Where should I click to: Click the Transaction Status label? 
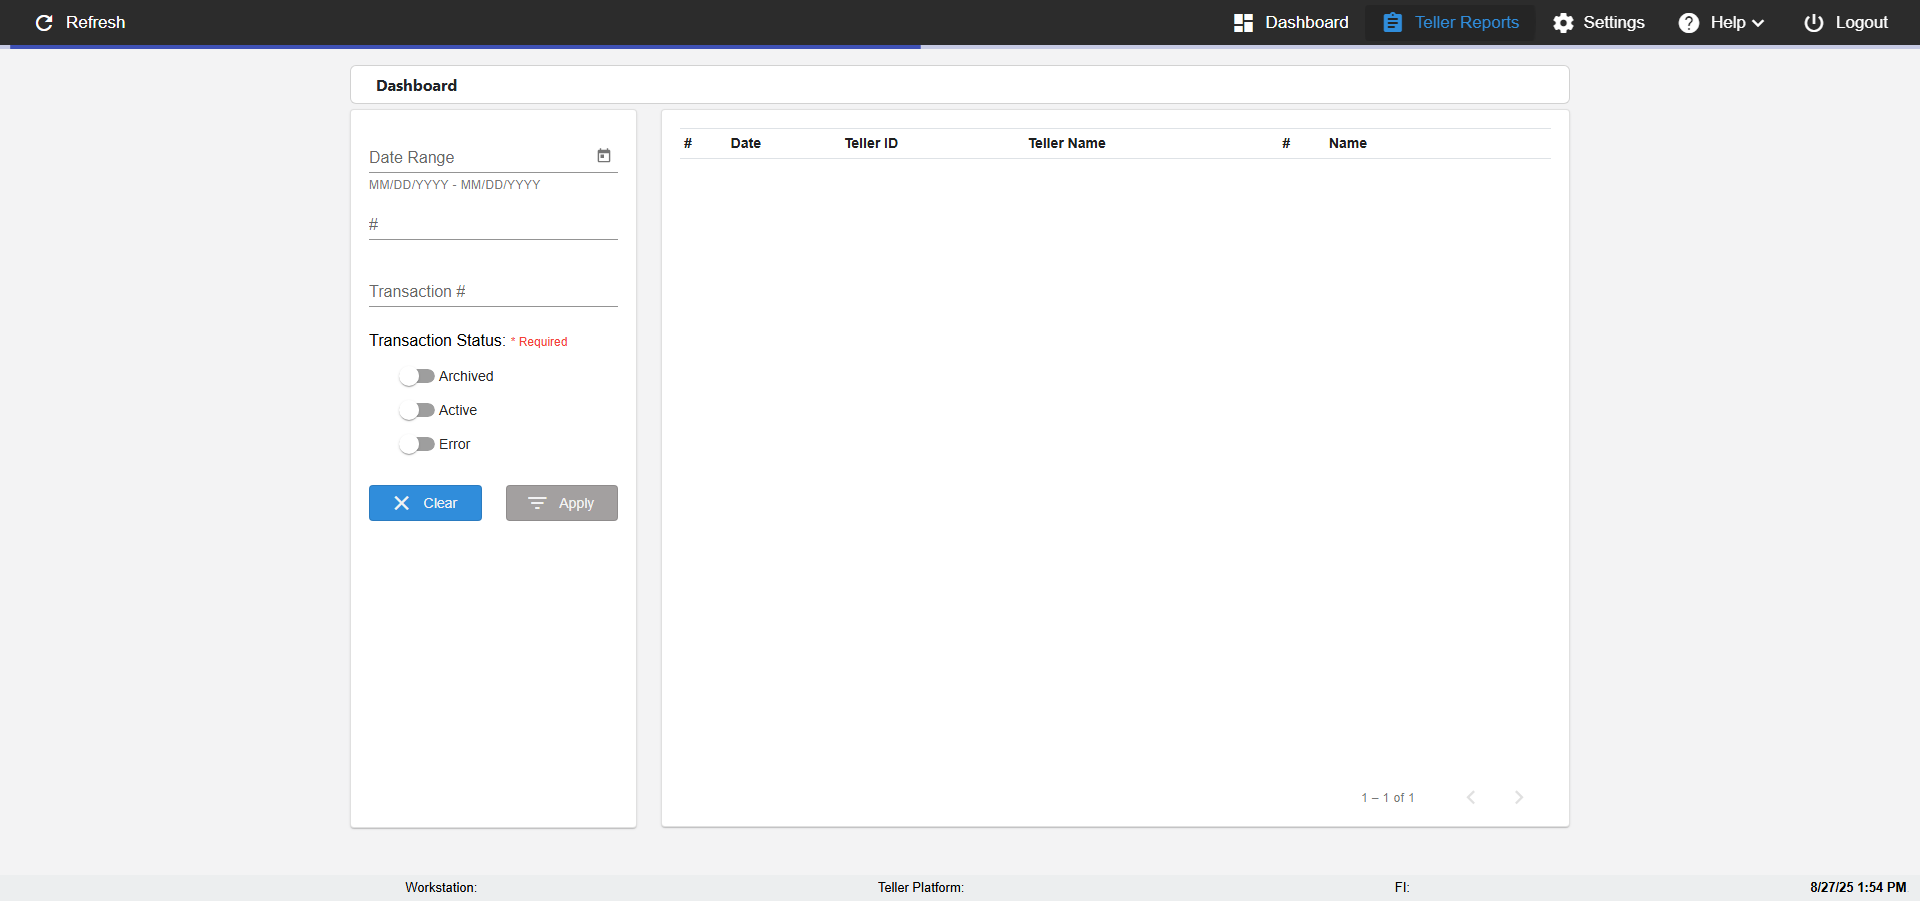coord(437,340)
